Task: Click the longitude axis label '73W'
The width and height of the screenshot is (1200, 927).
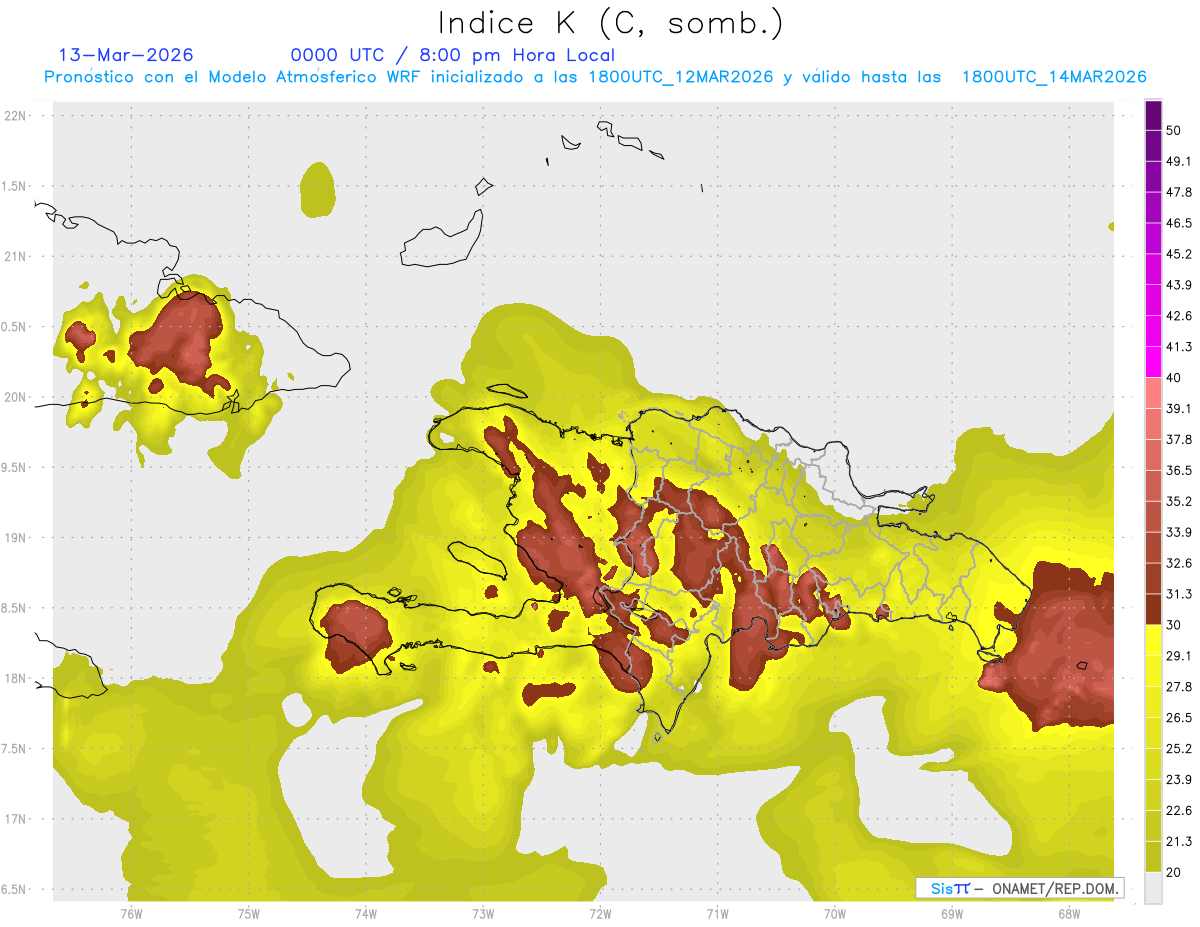Action: (x=482, y=914)
